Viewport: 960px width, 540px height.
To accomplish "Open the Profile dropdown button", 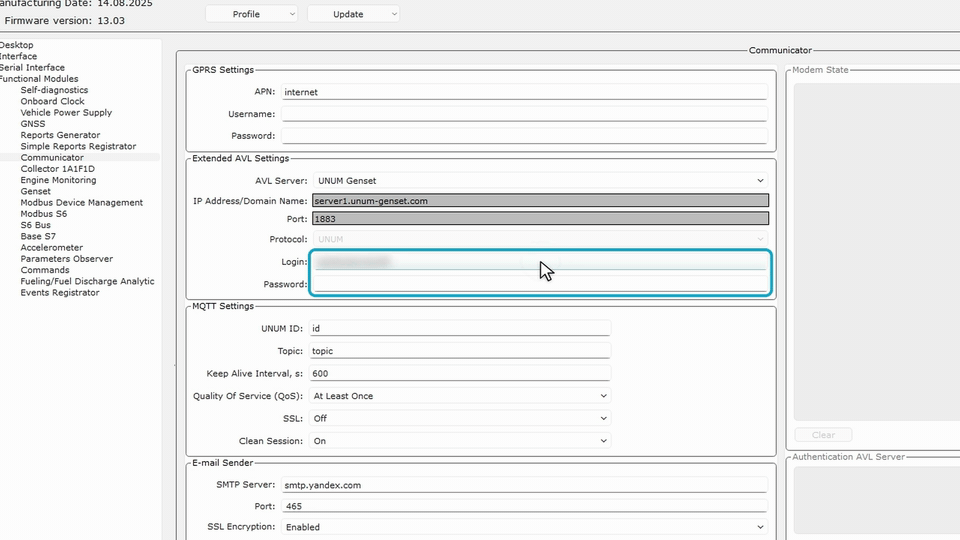I will tap(252, 14).
